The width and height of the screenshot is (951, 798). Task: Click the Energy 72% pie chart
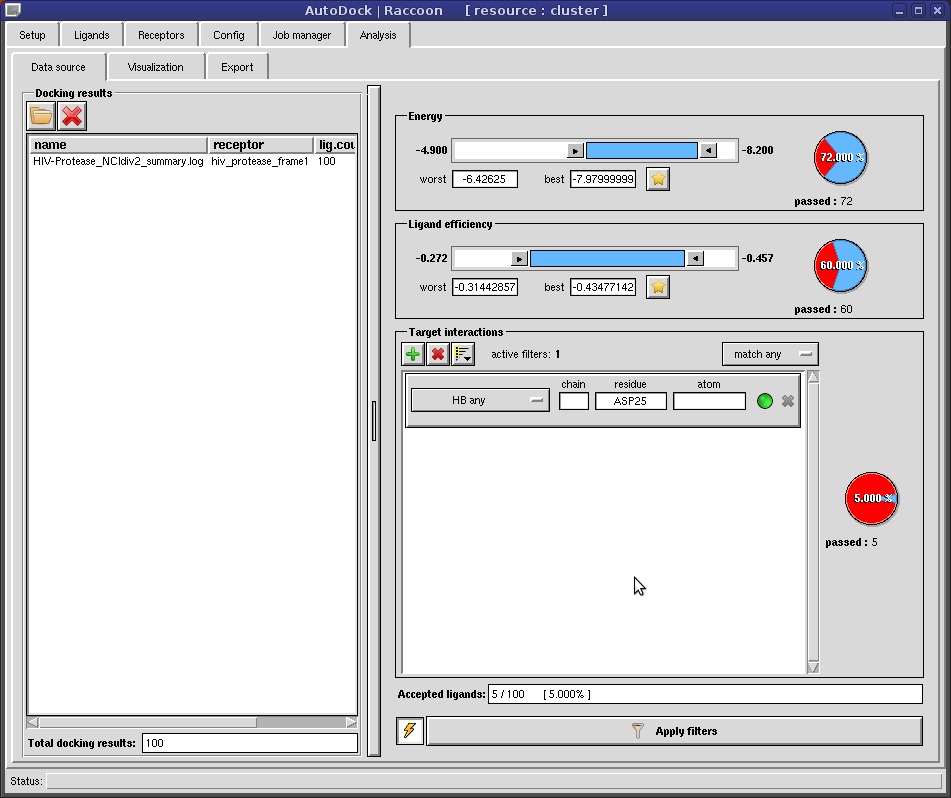pyautogui.click(x=841, y=158)
